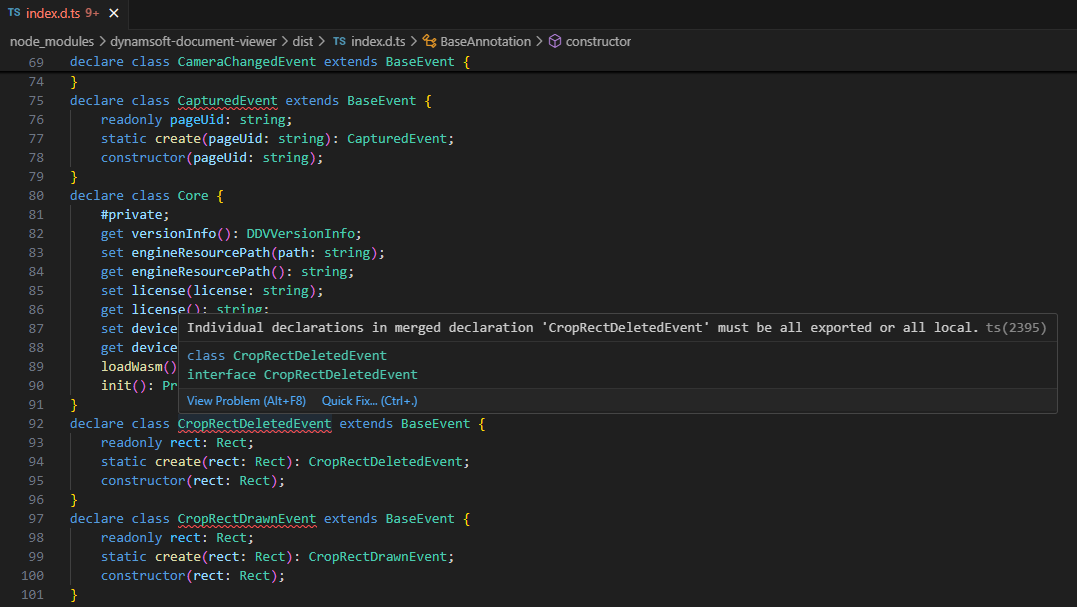Open the node_modules breadcrumb
This screenshot has height=607, width=1077.
51,41
